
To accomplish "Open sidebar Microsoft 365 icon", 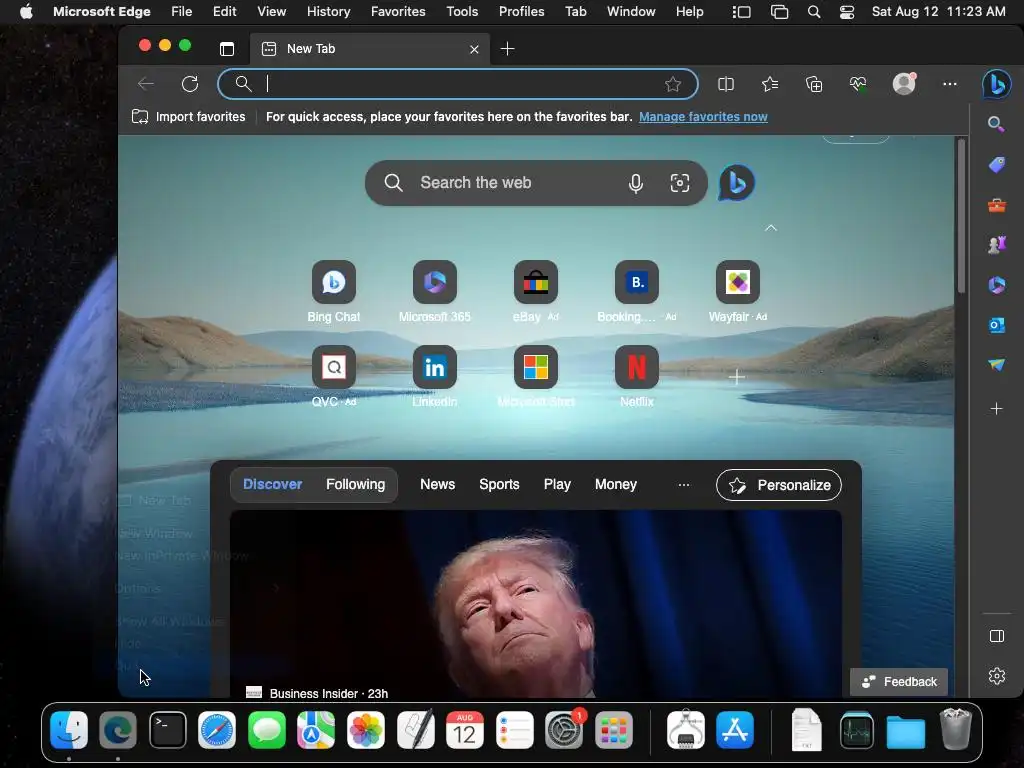I will point(997,285).
